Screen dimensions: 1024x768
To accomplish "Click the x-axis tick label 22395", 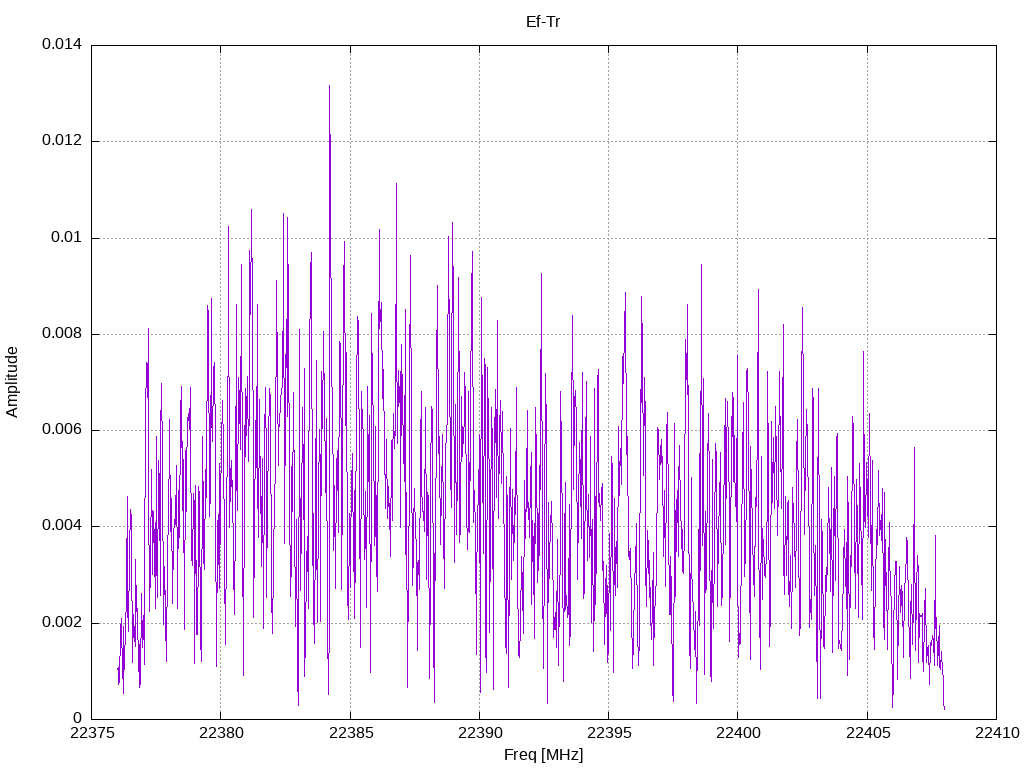I will pos(609,733).
